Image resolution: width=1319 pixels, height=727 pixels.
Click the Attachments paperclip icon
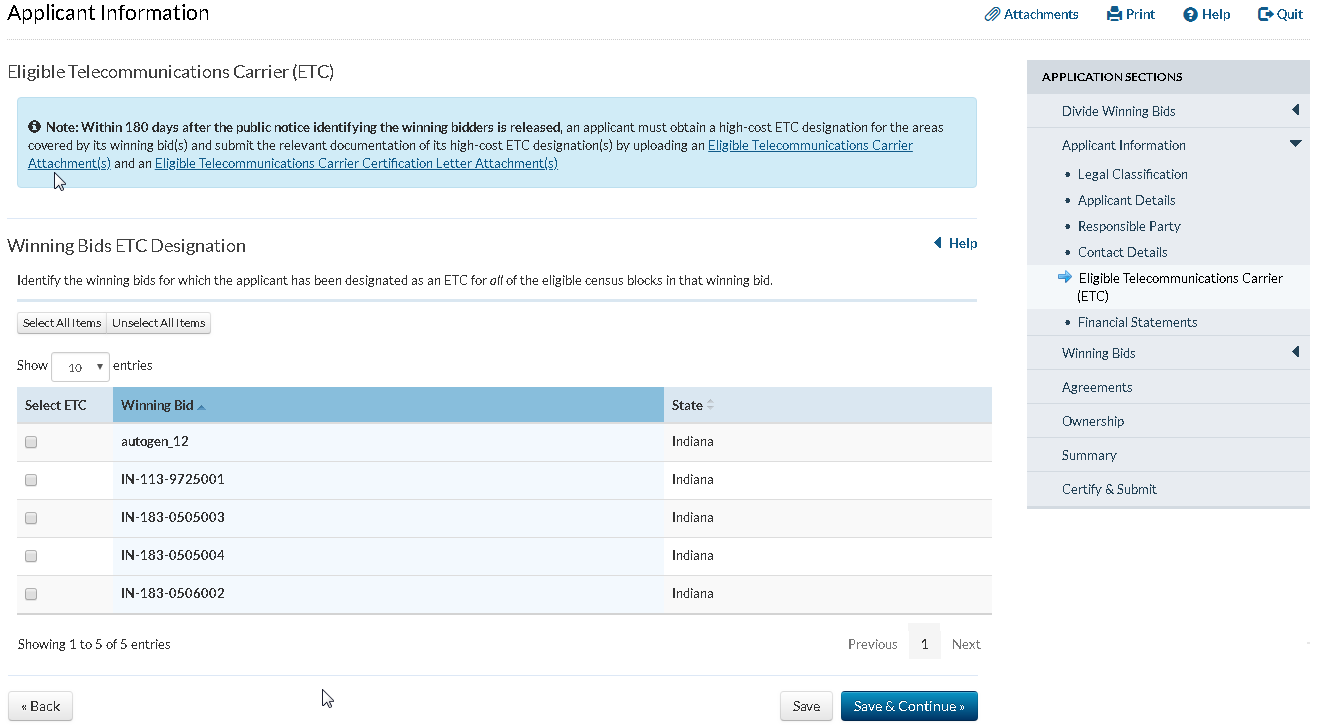tap(992, 15)
